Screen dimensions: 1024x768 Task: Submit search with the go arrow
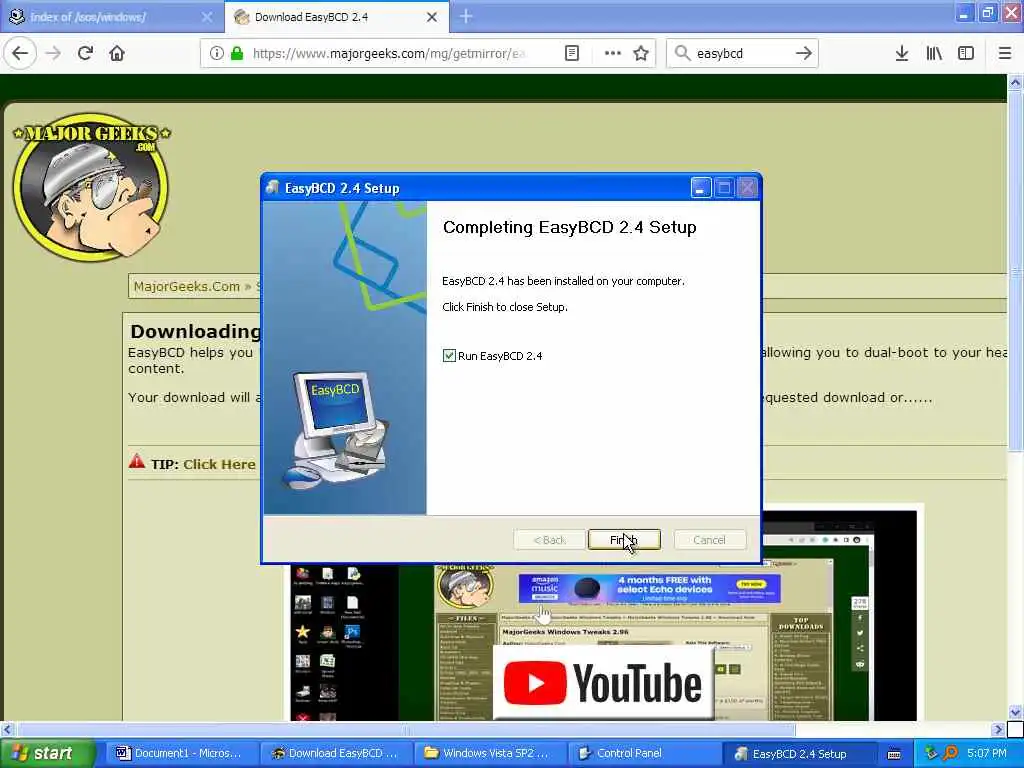804,54
